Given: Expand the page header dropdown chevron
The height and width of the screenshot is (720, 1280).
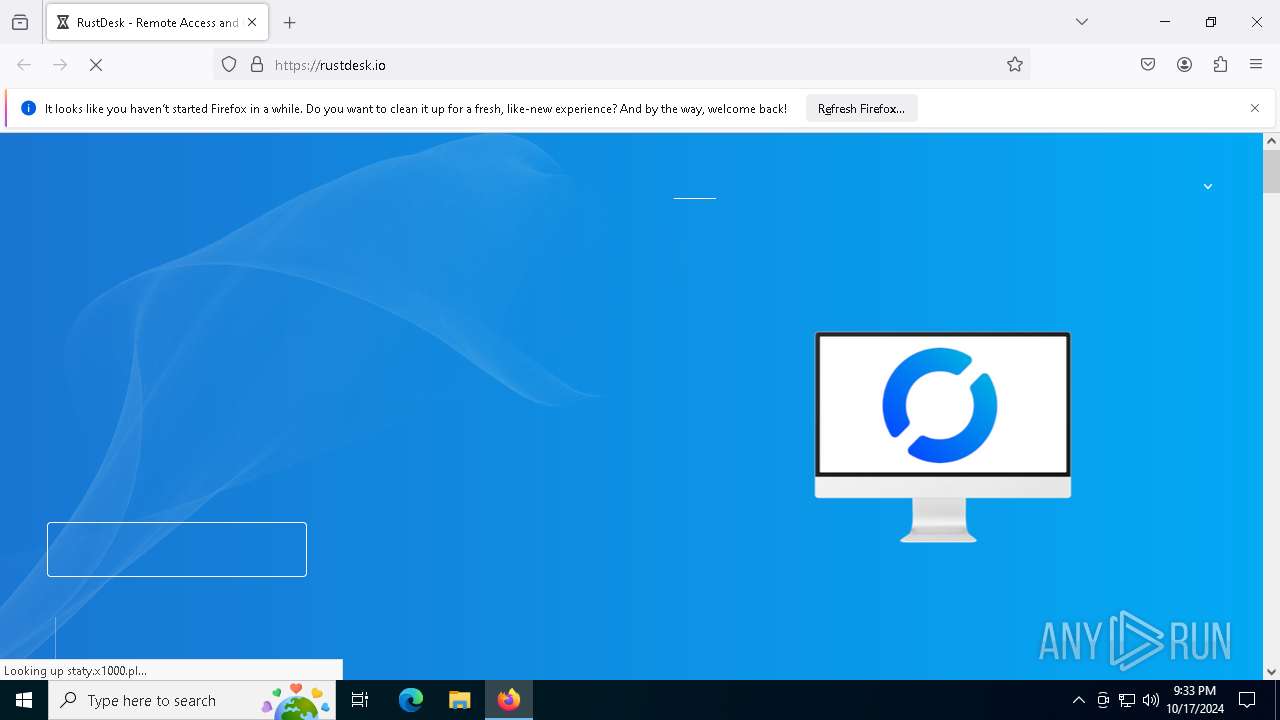Looking at the screenshot, I should click(1208, 186).
